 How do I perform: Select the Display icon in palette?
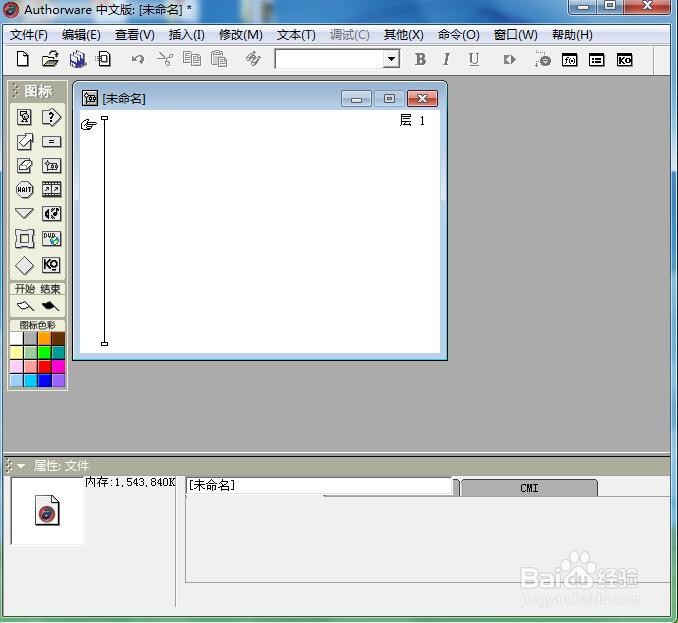tap(24, 117)
